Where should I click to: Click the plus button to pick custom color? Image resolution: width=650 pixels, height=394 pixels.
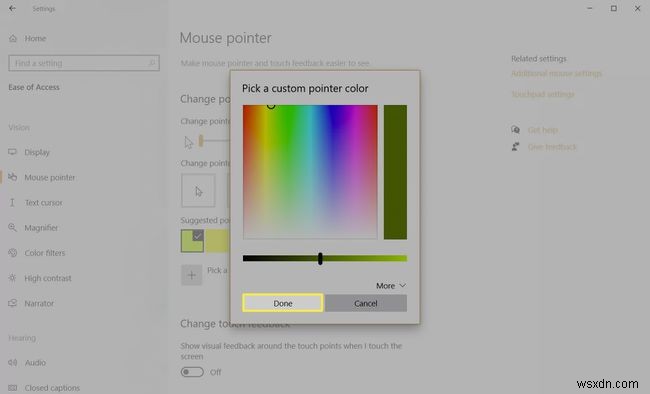coord(192,275)
